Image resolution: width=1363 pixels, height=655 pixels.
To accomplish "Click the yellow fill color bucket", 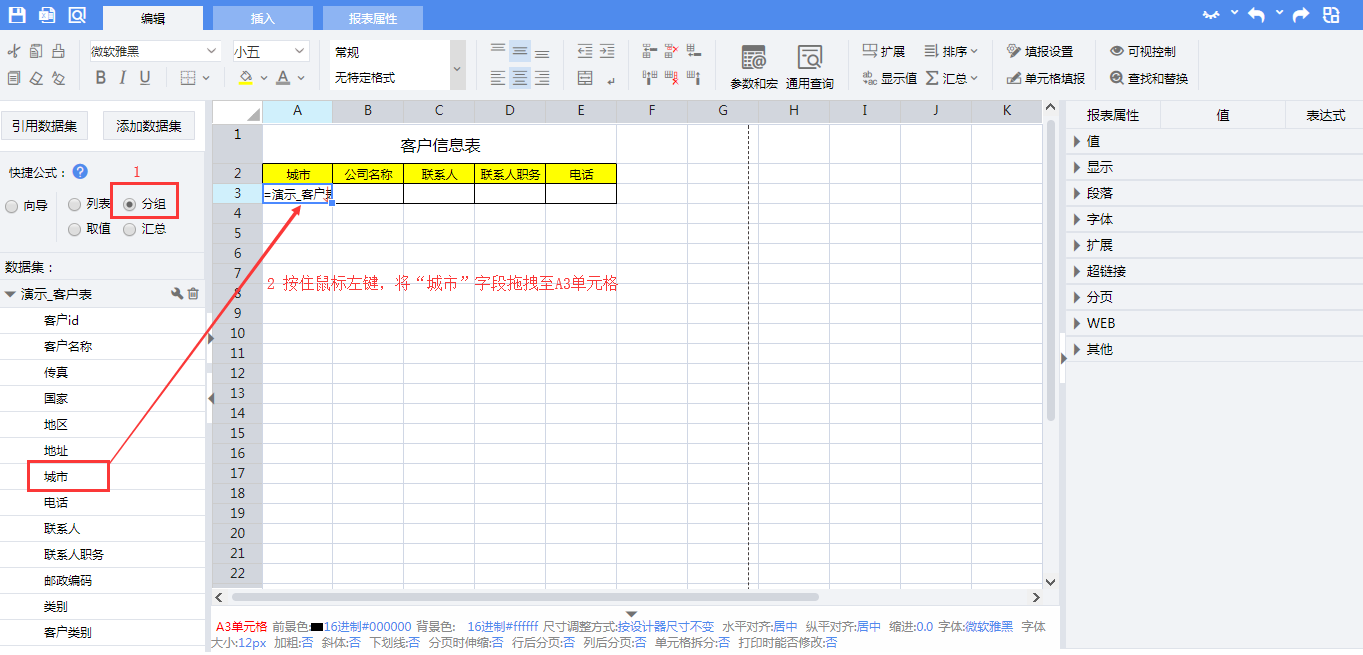I will [x=246, y=78].
